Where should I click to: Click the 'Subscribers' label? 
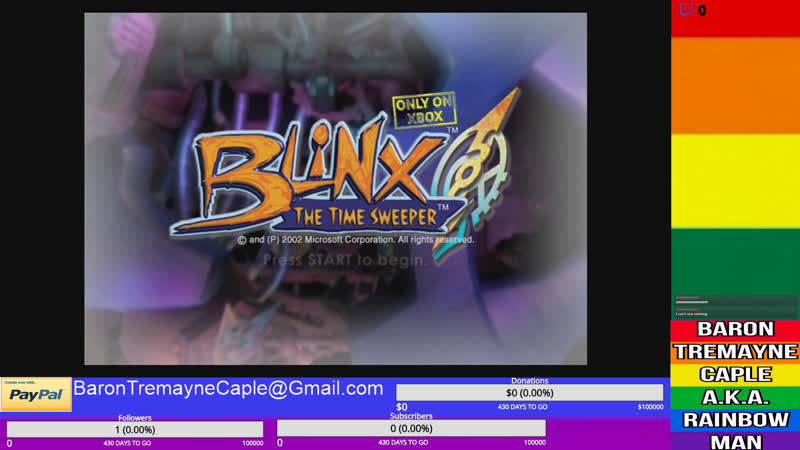[x=411, y=416]
